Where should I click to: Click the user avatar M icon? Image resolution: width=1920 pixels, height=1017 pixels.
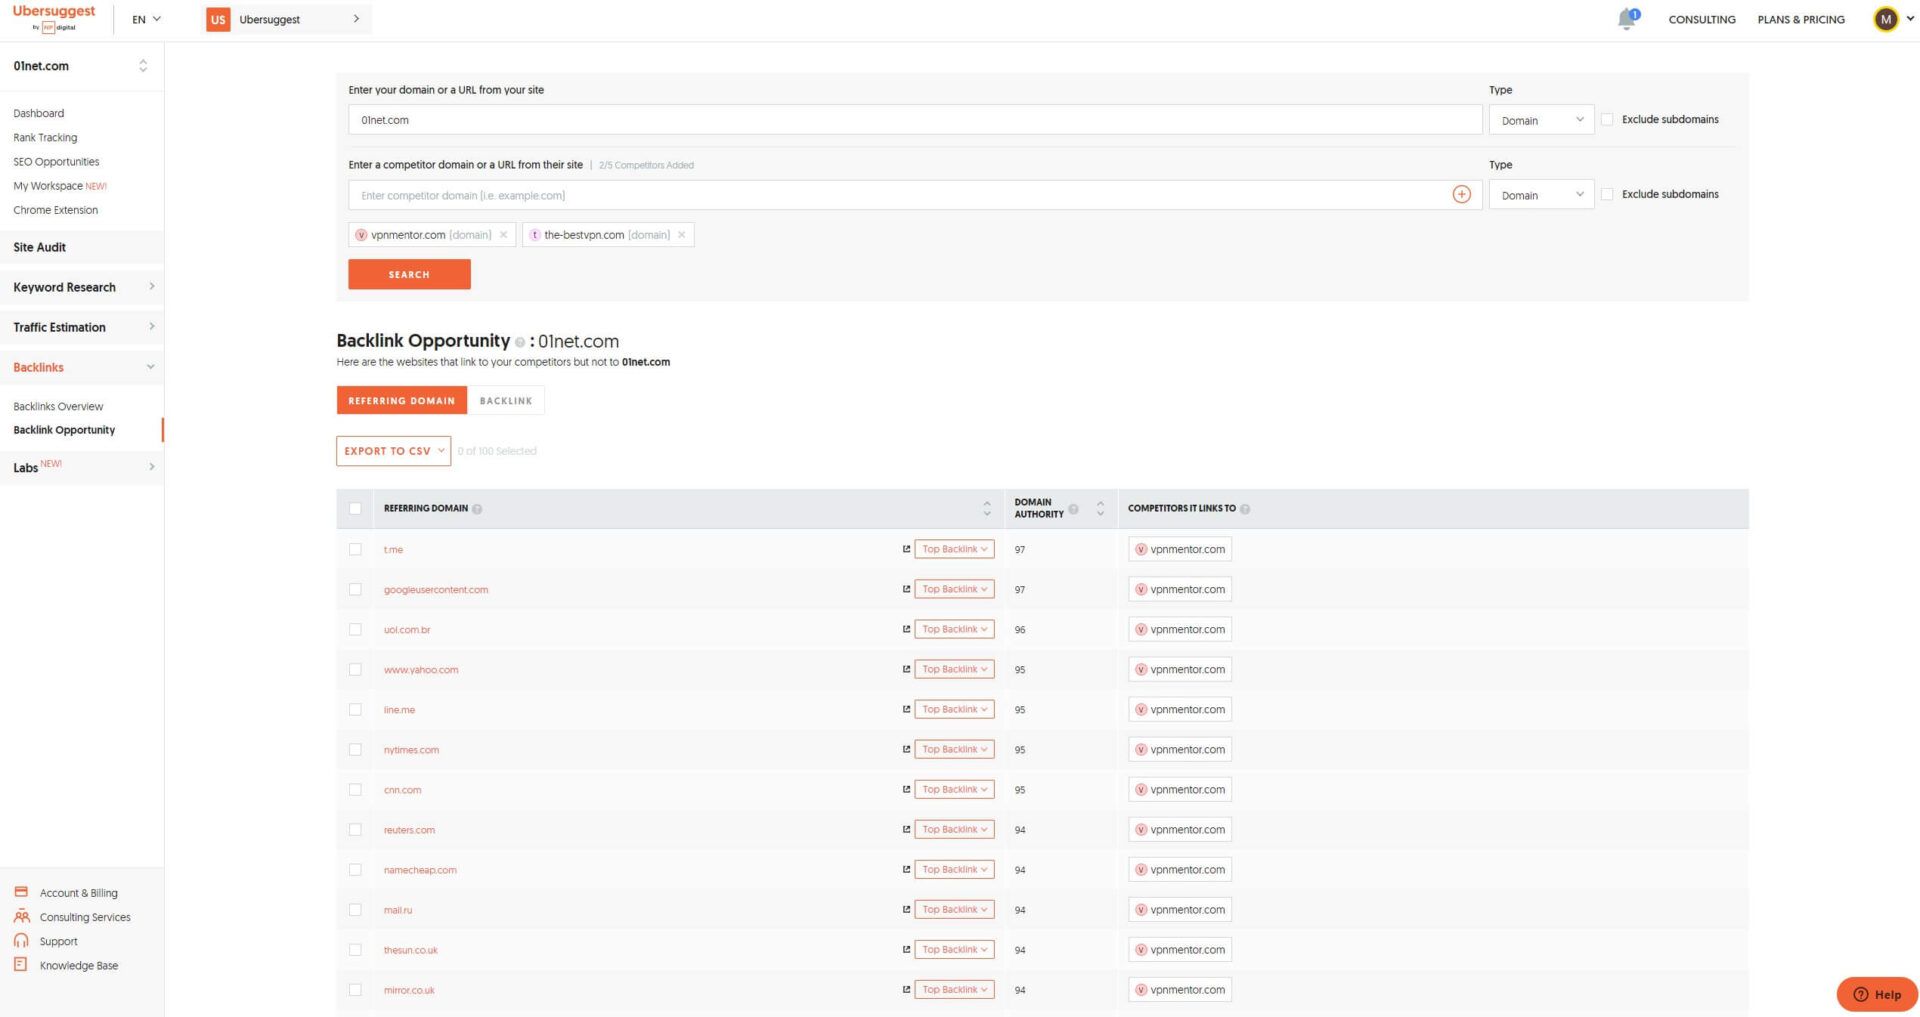[x=1885, y=19]
